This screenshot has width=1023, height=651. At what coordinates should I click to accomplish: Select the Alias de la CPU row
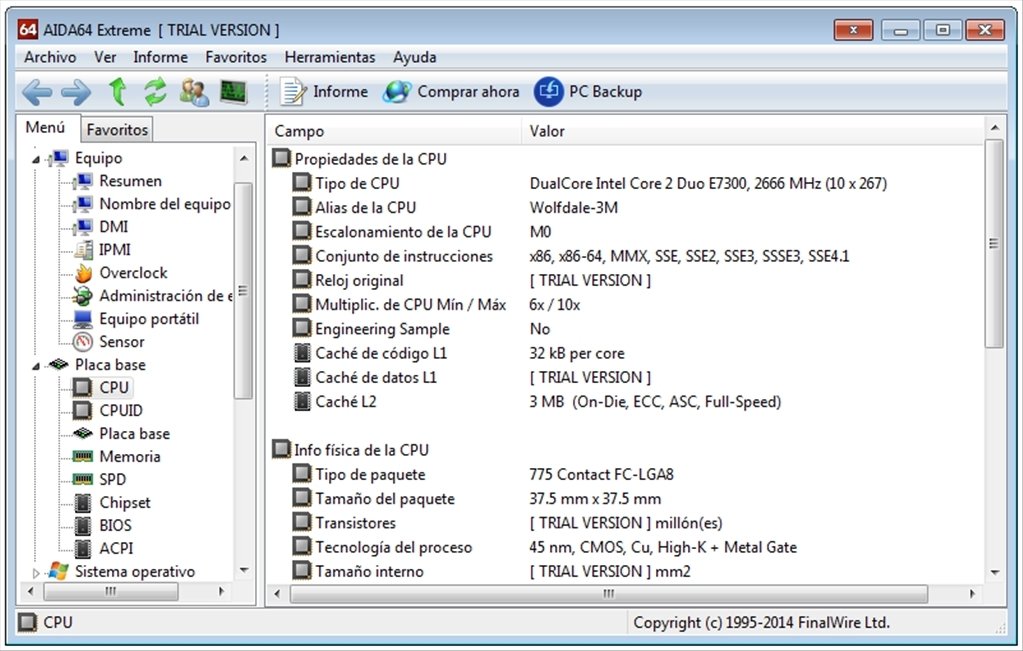click(x=626, y=207)
